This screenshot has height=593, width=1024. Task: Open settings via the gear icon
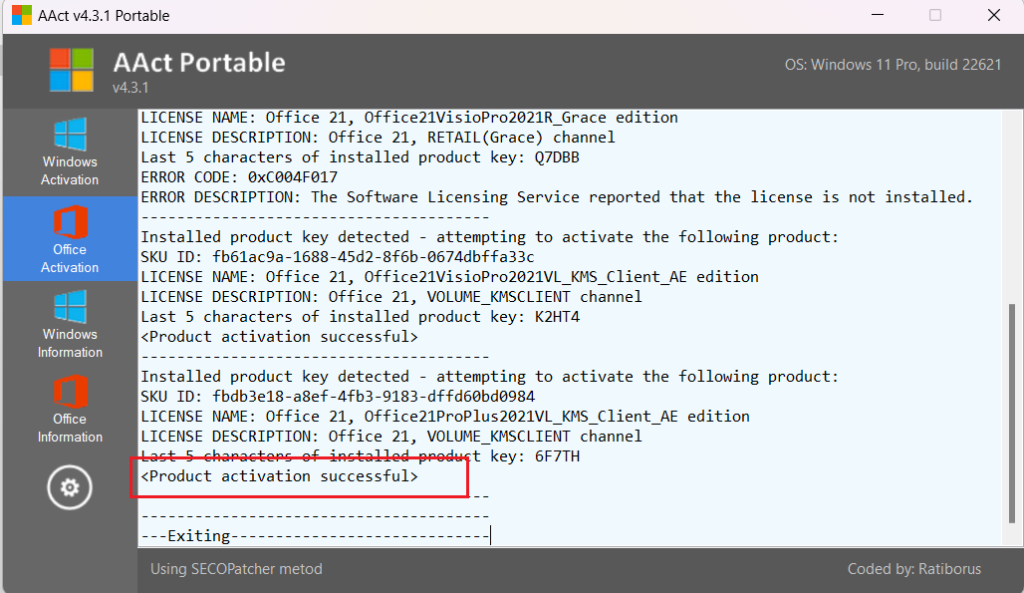pyautogui.click(x=69, y=487)
